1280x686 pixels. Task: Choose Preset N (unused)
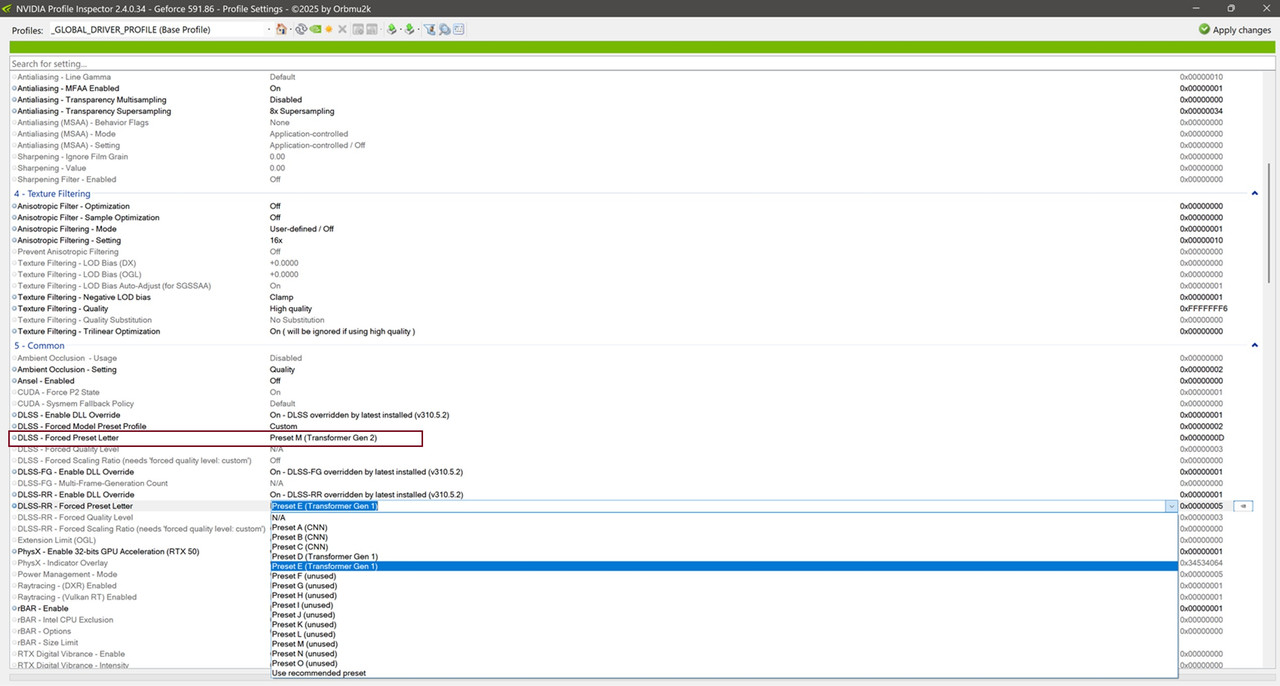pyautogui.click(x=724, y=654)
